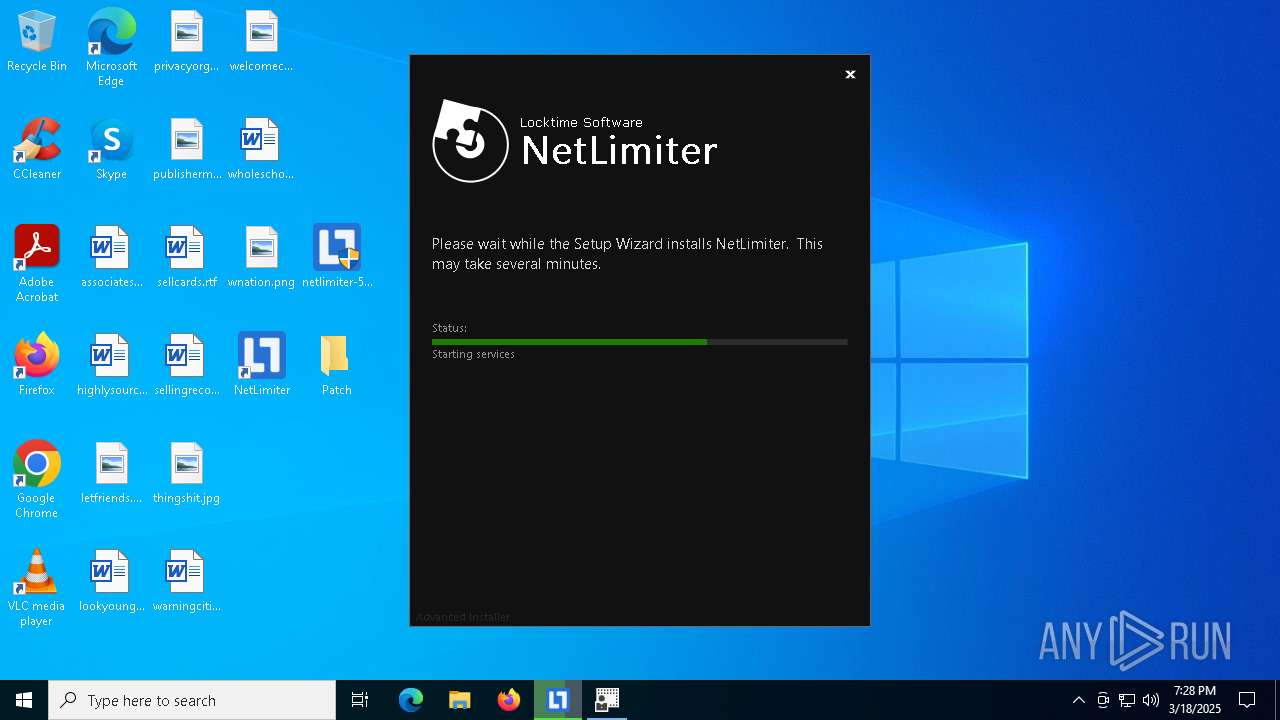Switch to NetLimiter taskbar button

[x=558, y=700]
